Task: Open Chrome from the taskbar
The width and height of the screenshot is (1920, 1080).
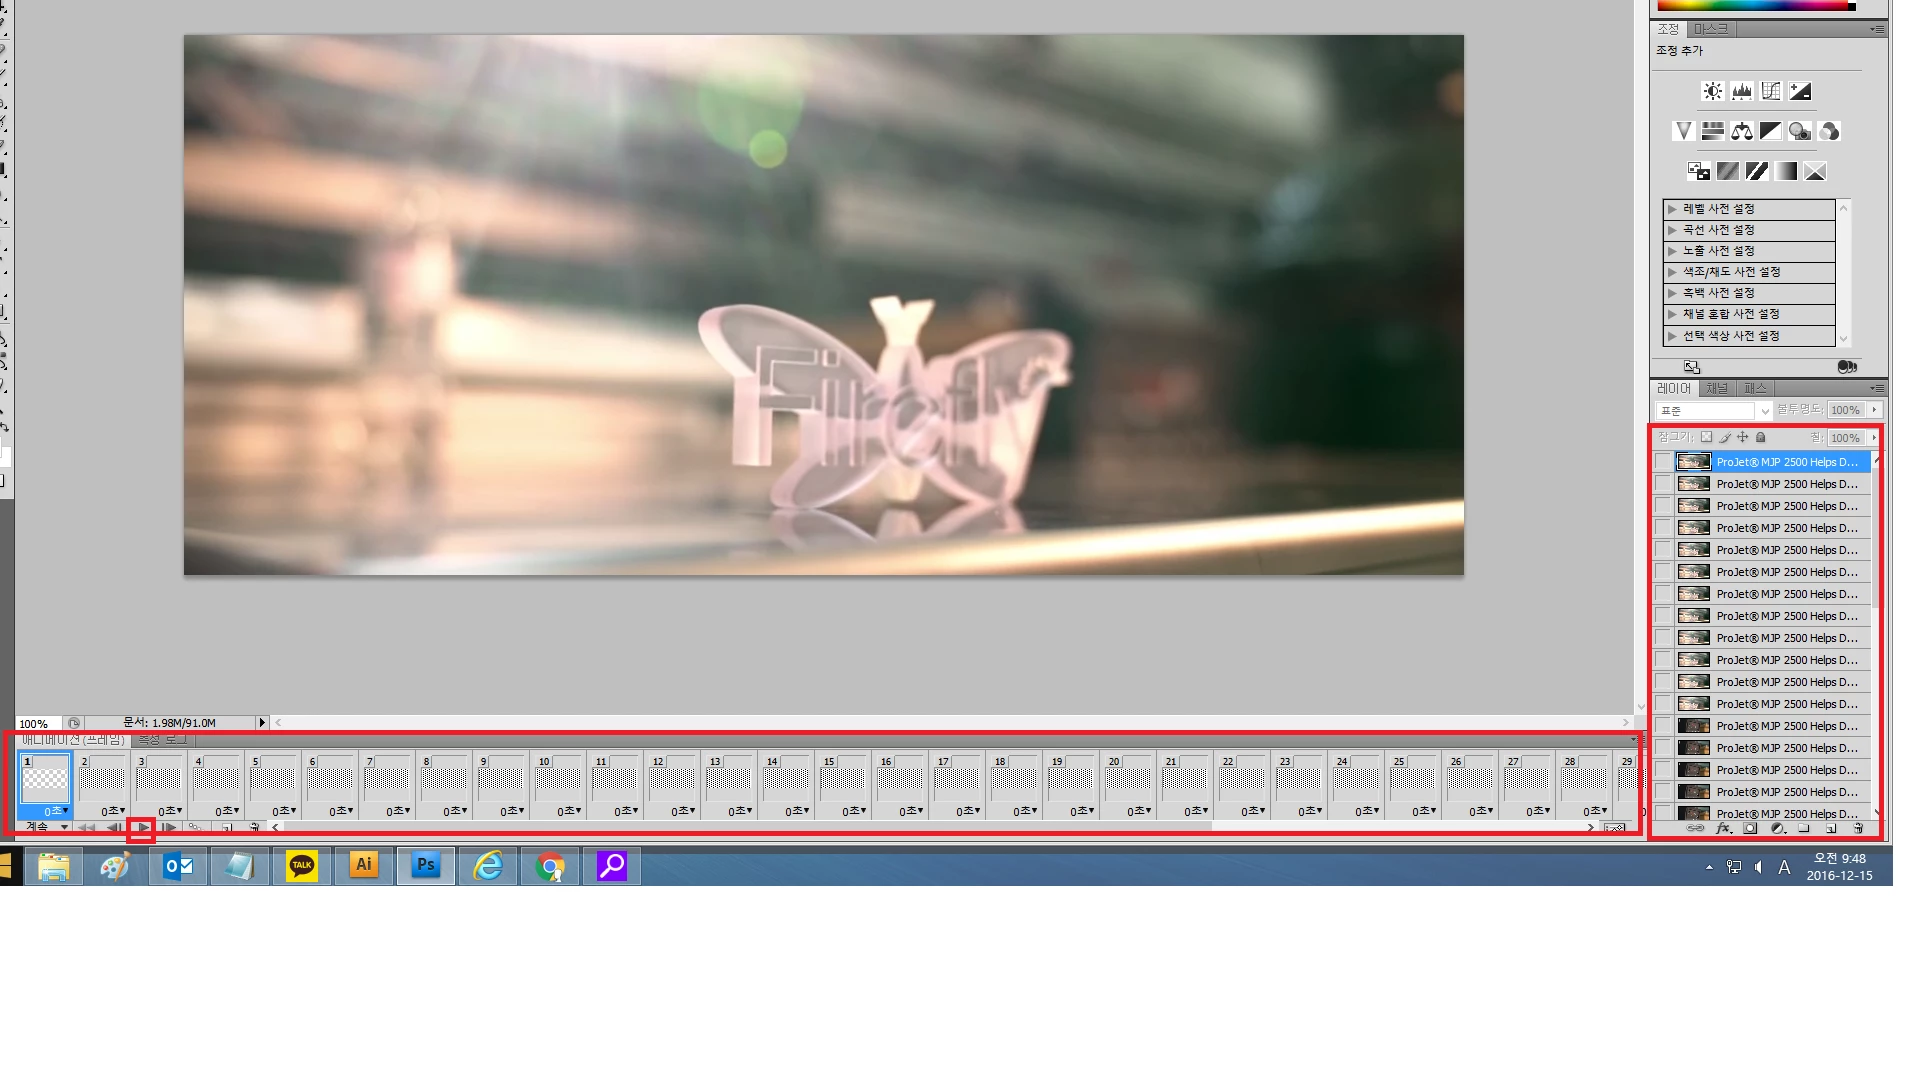Action: (550, 866)
